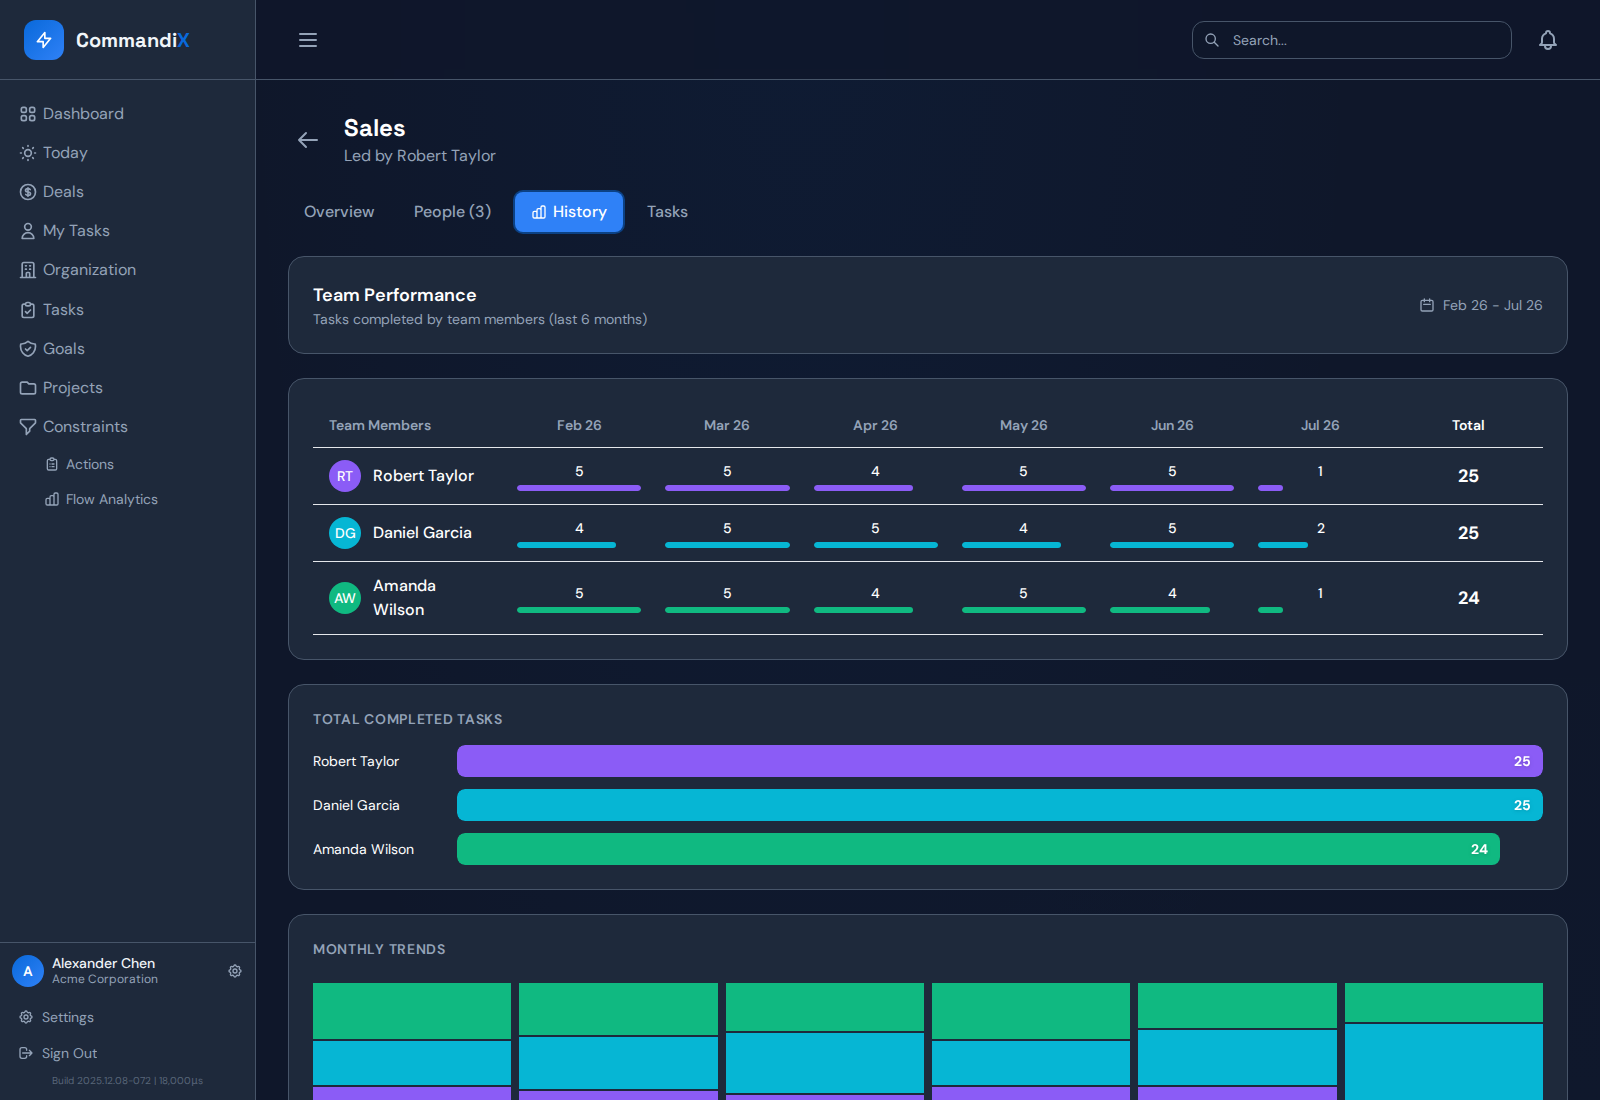Screen dimensions: 1600x1100
Task: Click Amanda Wilson's total 24
Action: (1468, 598)
